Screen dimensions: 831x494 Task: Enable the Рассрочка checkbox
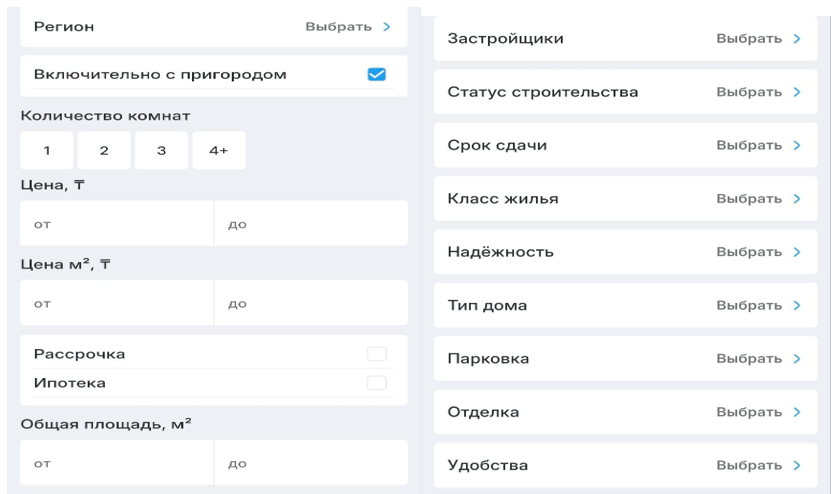pyautogui.click(x=376, y=354)
